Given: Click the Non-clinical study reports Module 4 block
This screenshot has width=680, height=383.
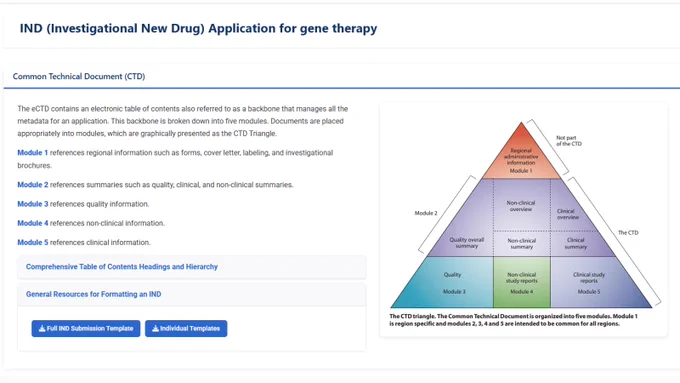Looking at the screenshot, I should [522, 282].
